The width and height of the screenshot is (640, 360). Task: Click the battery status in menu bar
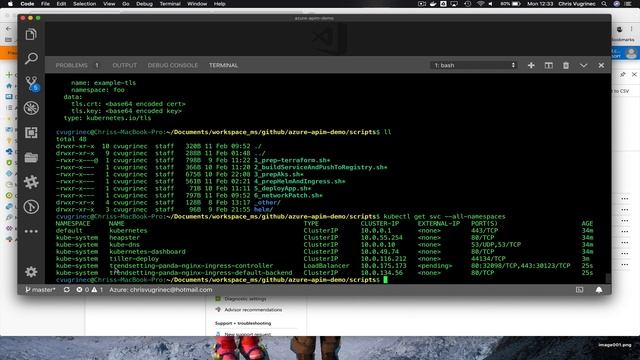coord(511,4)
